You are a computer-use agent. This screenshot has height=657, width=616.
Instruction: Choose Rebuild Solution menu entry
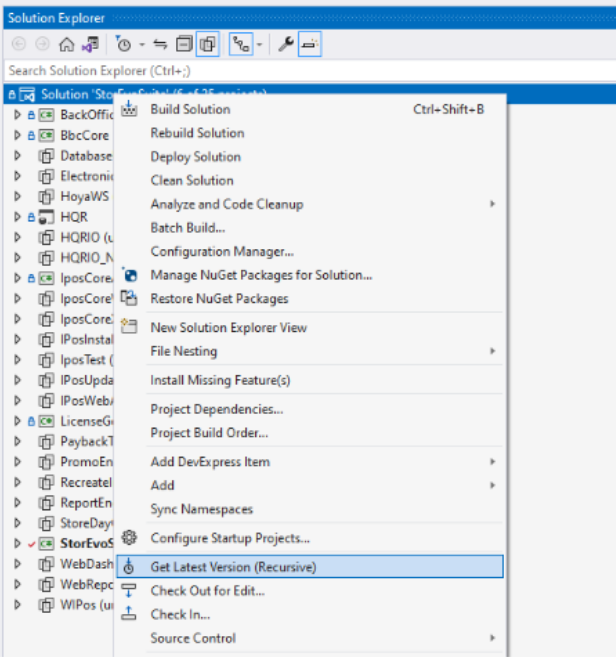[310, 133]
